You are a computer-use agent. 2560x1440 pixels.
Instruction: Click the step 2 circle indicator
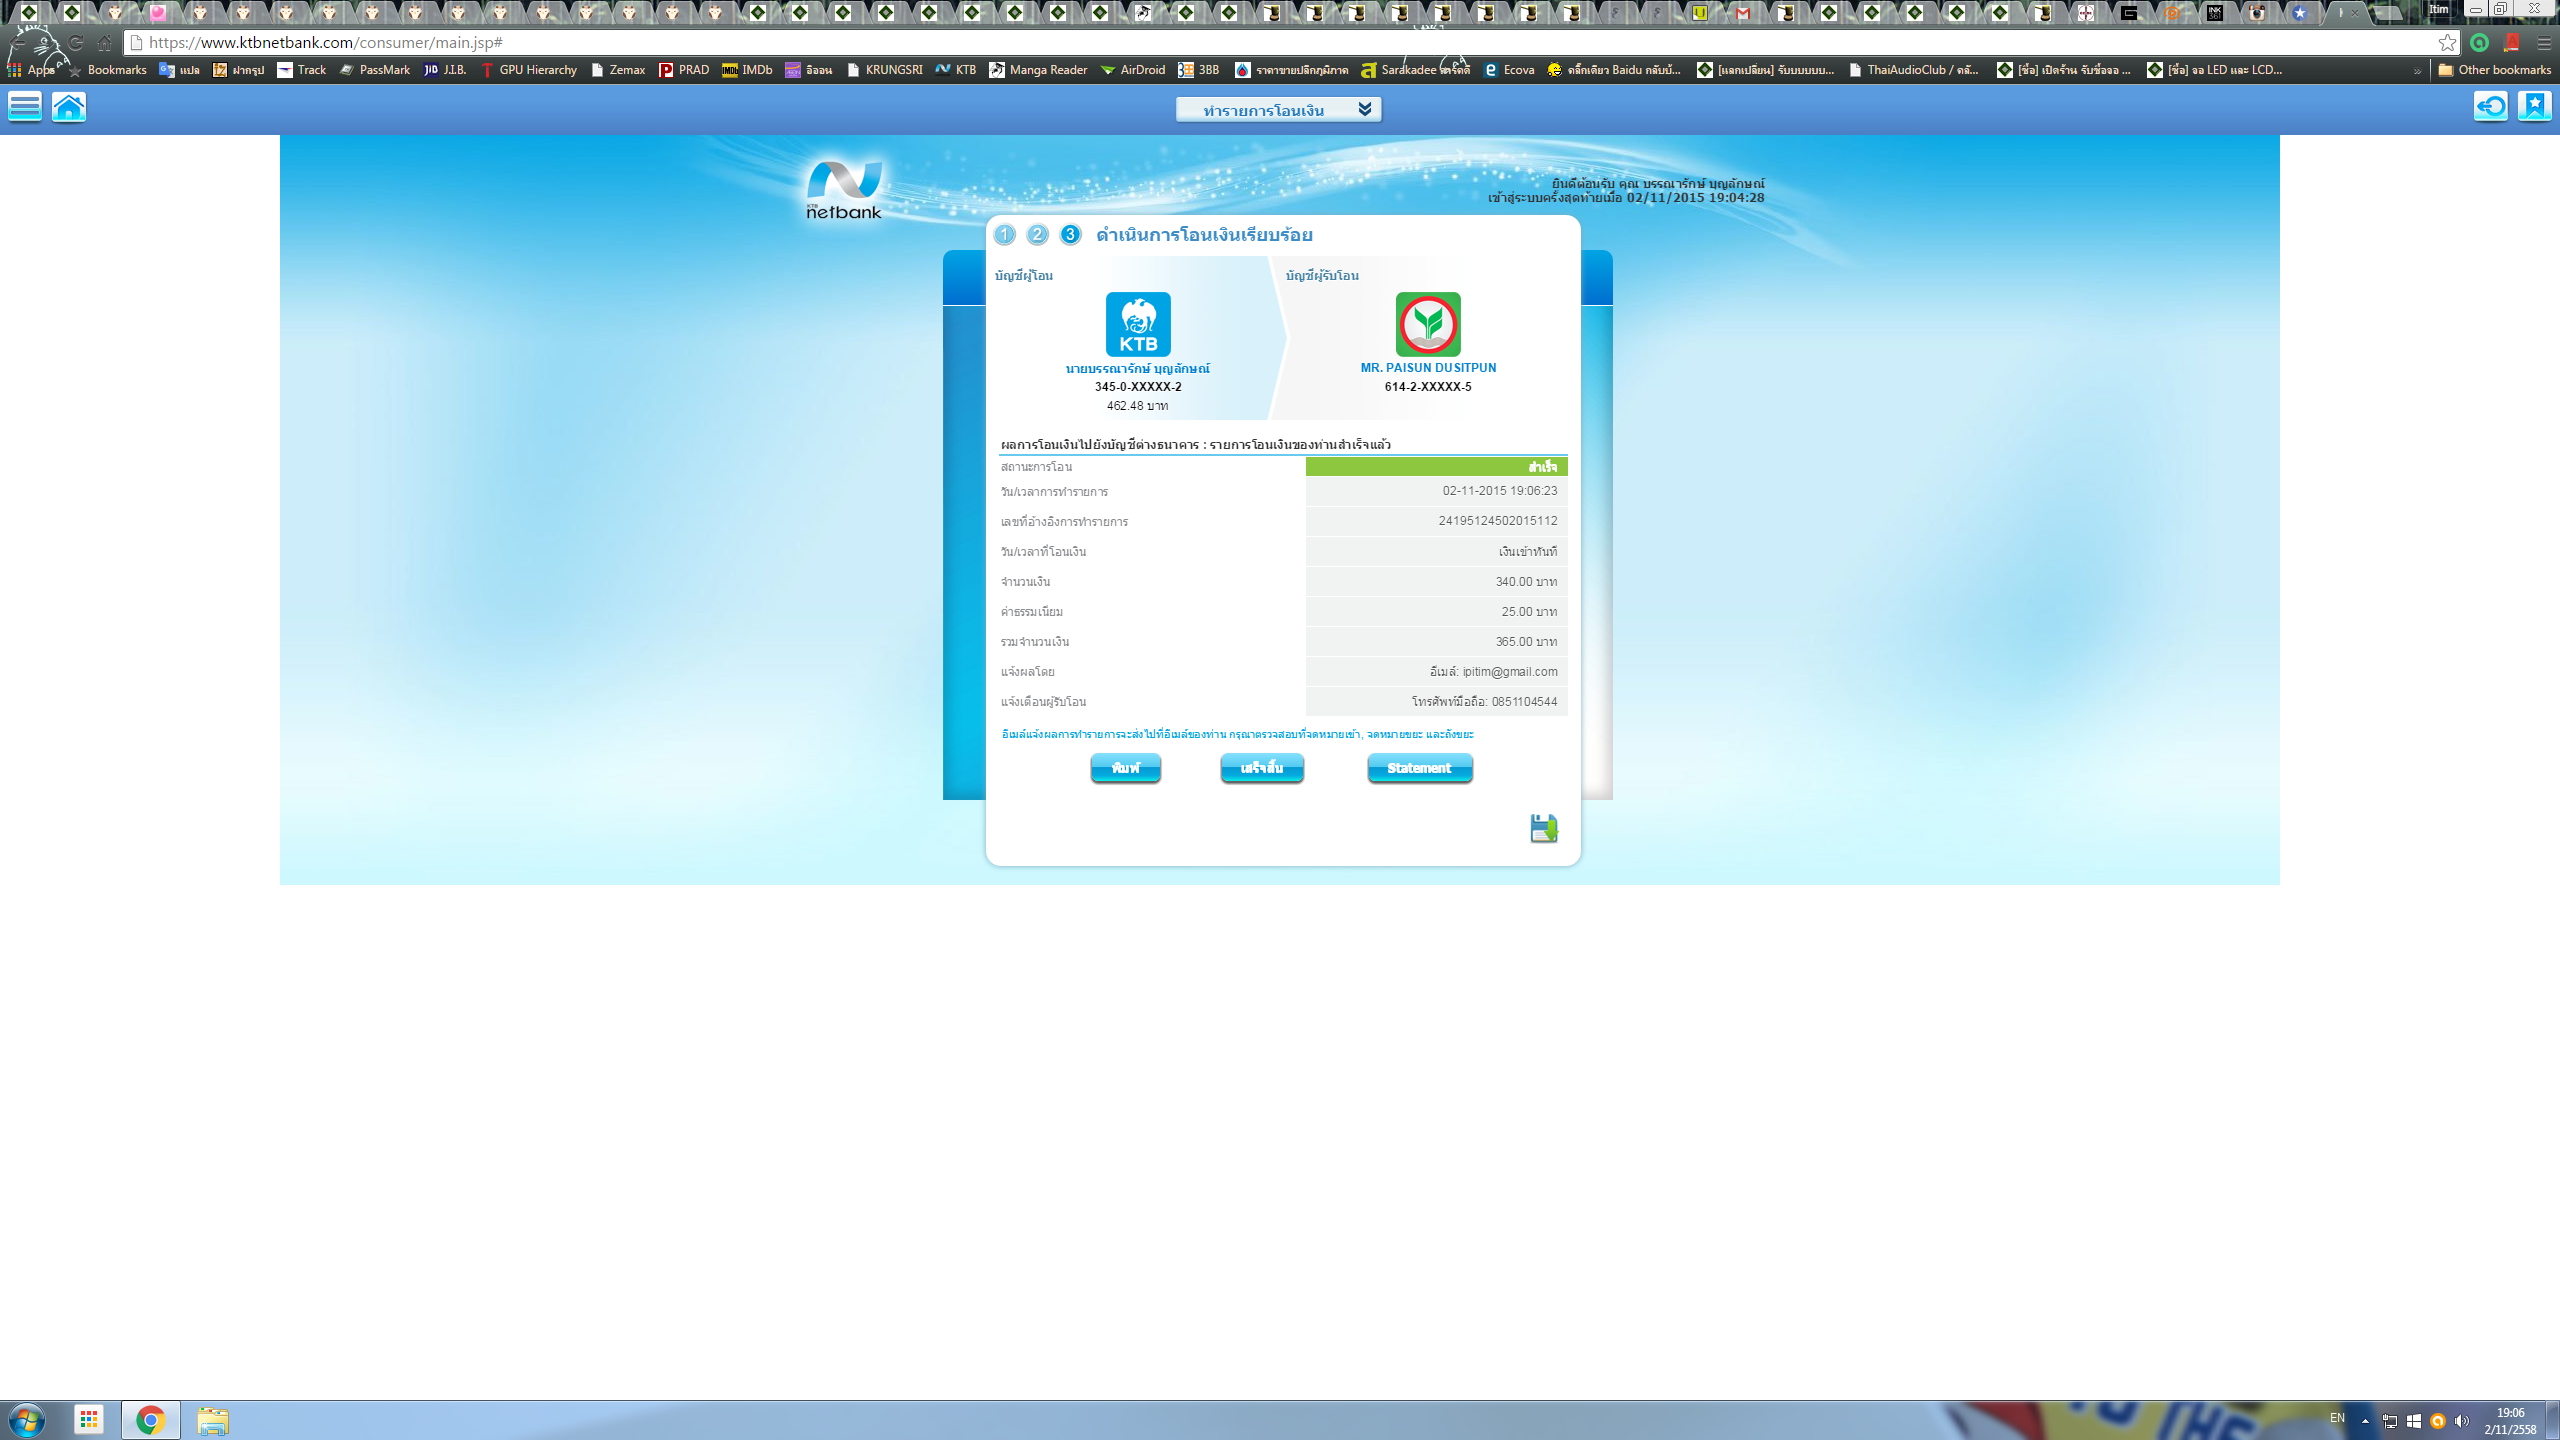[1038, 234]
